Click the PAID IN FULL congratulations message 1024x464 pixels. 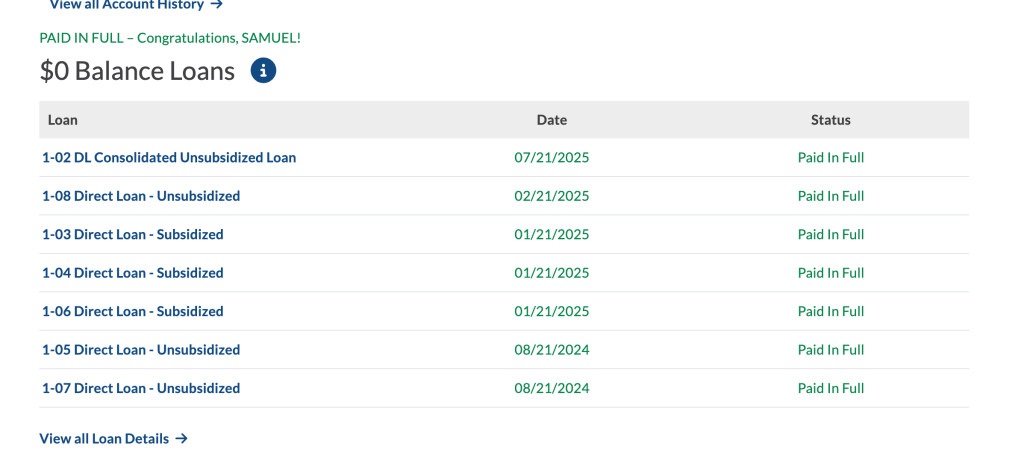click(170, 38)
